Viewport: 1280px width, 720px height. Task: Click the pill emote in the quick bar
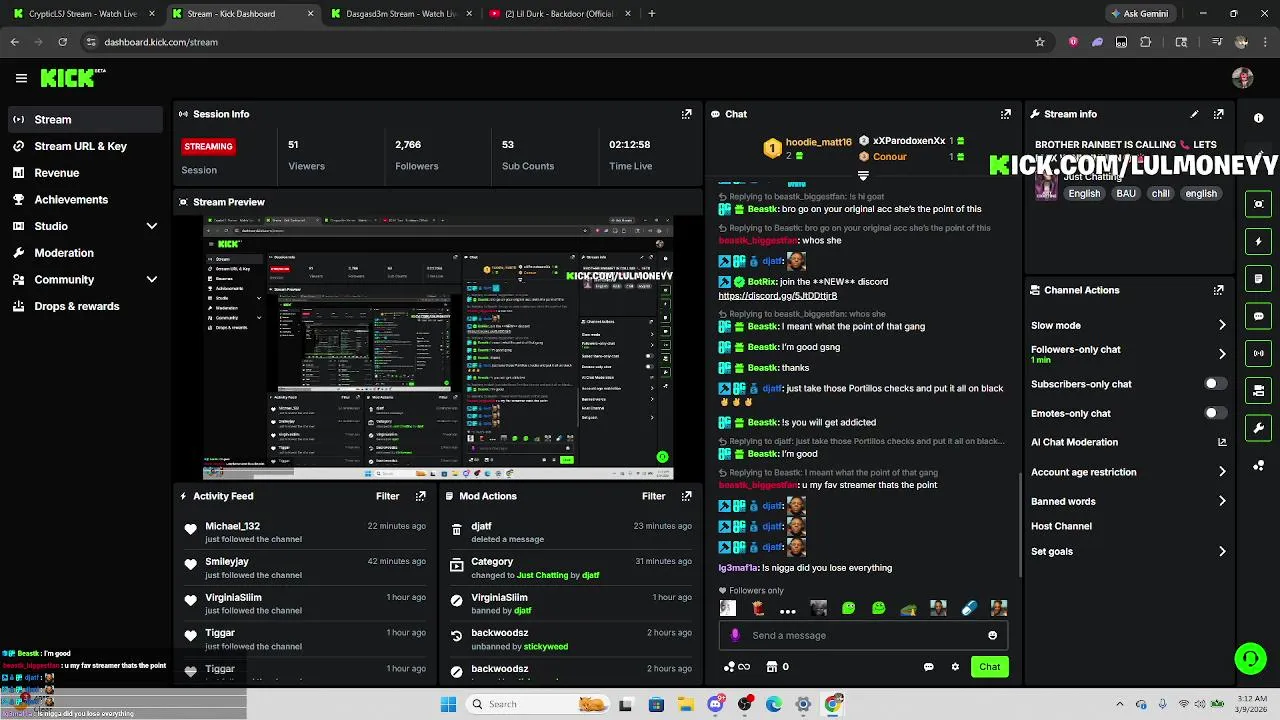click(968, 608)
